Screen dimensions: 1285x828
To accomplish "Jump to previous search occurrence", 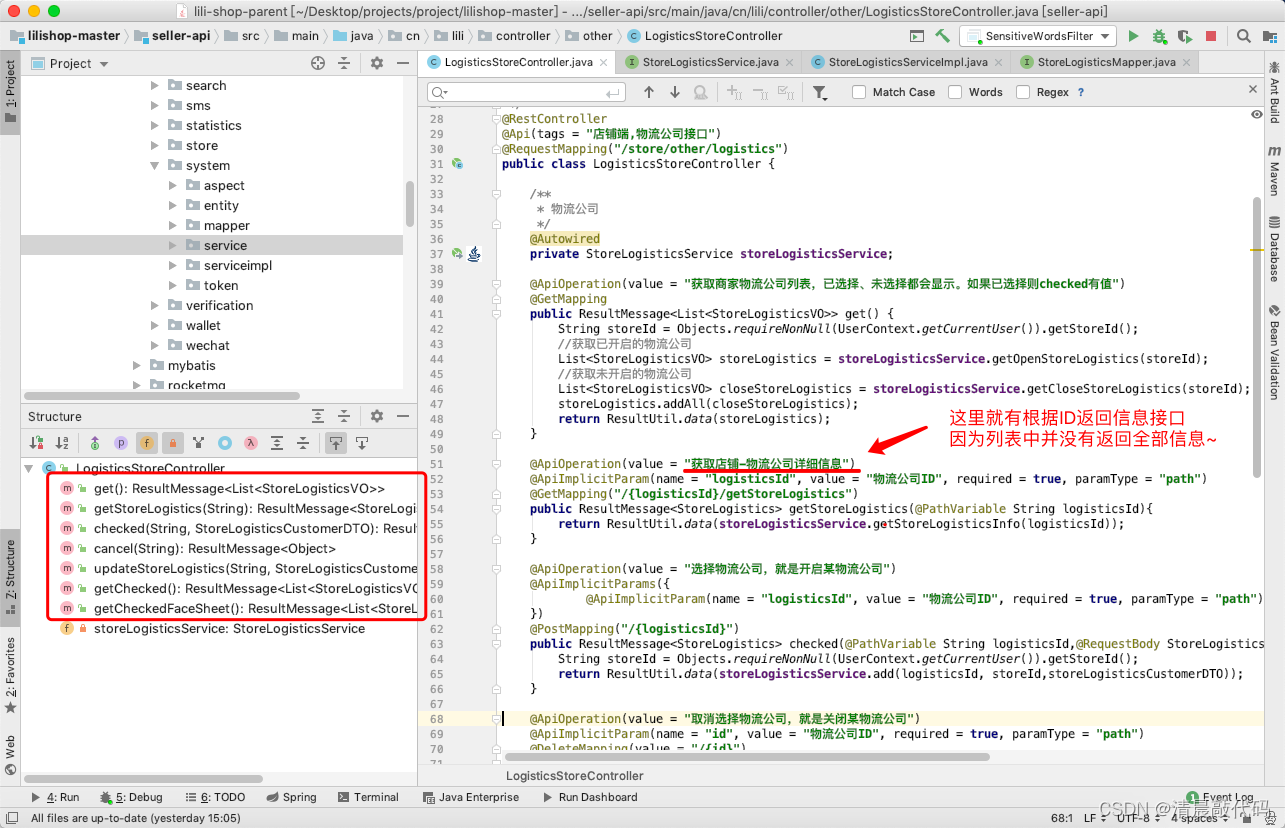I will [649, 92].
